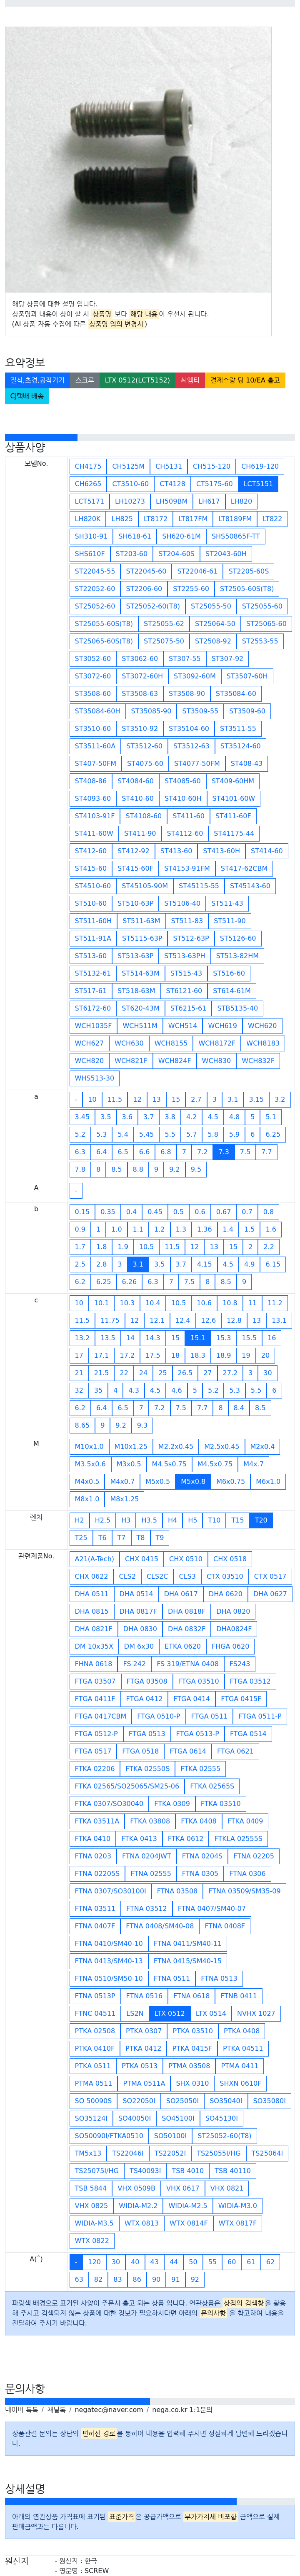Click the green LTX 0512(LCT5152) tag

[137, 380]
